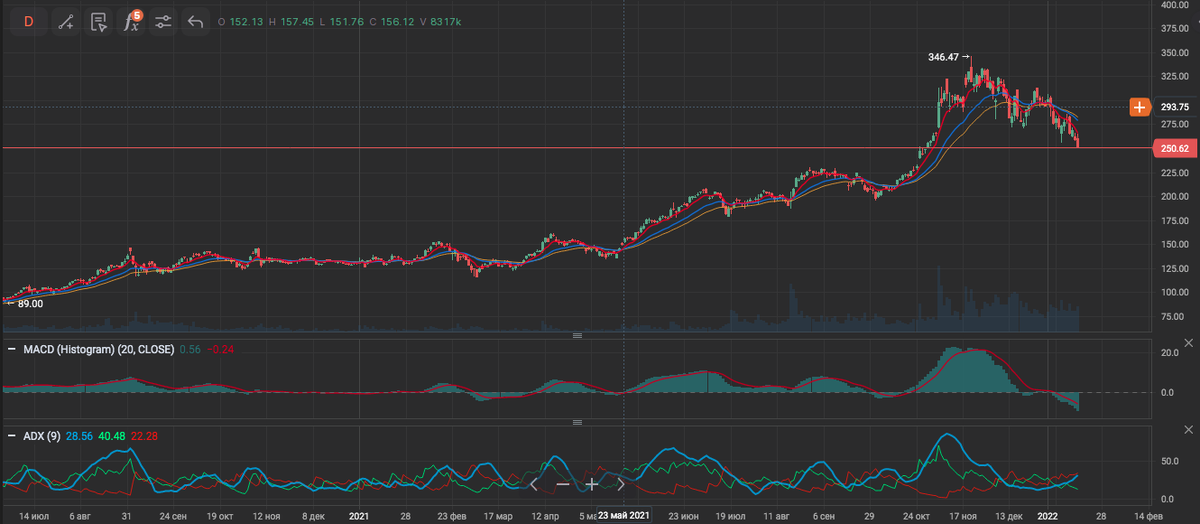1200x524 pixels.
Task: Select the line drawing tool
Action: pos(65,21)
